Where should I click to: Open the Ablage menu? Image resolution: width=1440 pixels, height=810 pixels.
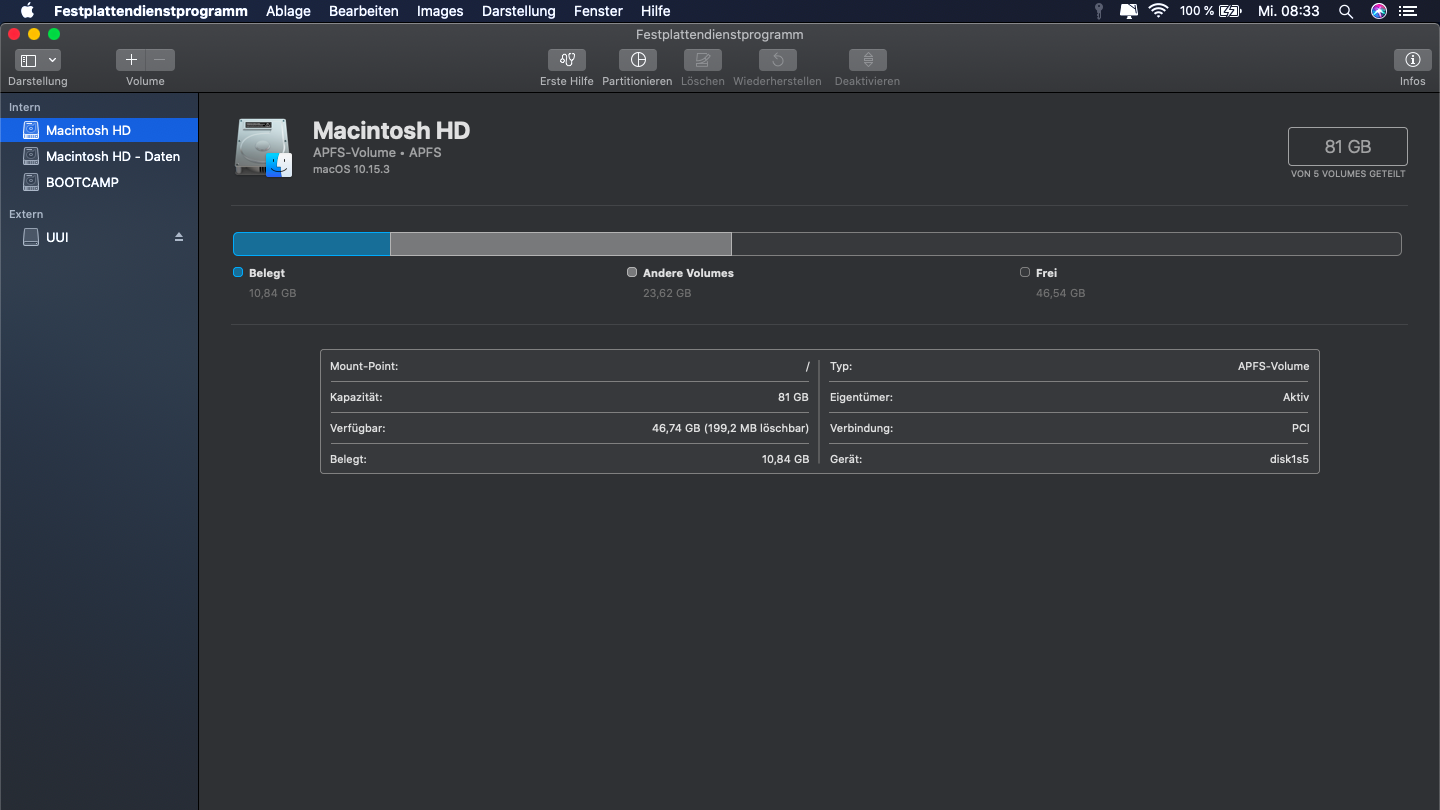pos(288,11)
